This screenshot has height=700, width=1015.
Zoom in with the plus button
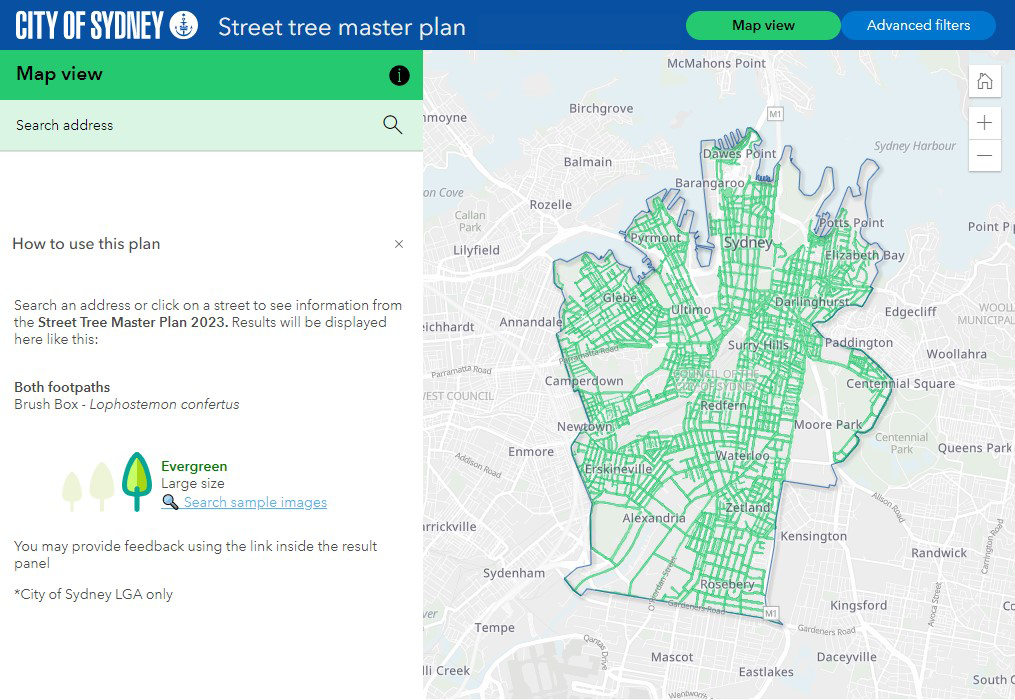click(x=985, y=122)
